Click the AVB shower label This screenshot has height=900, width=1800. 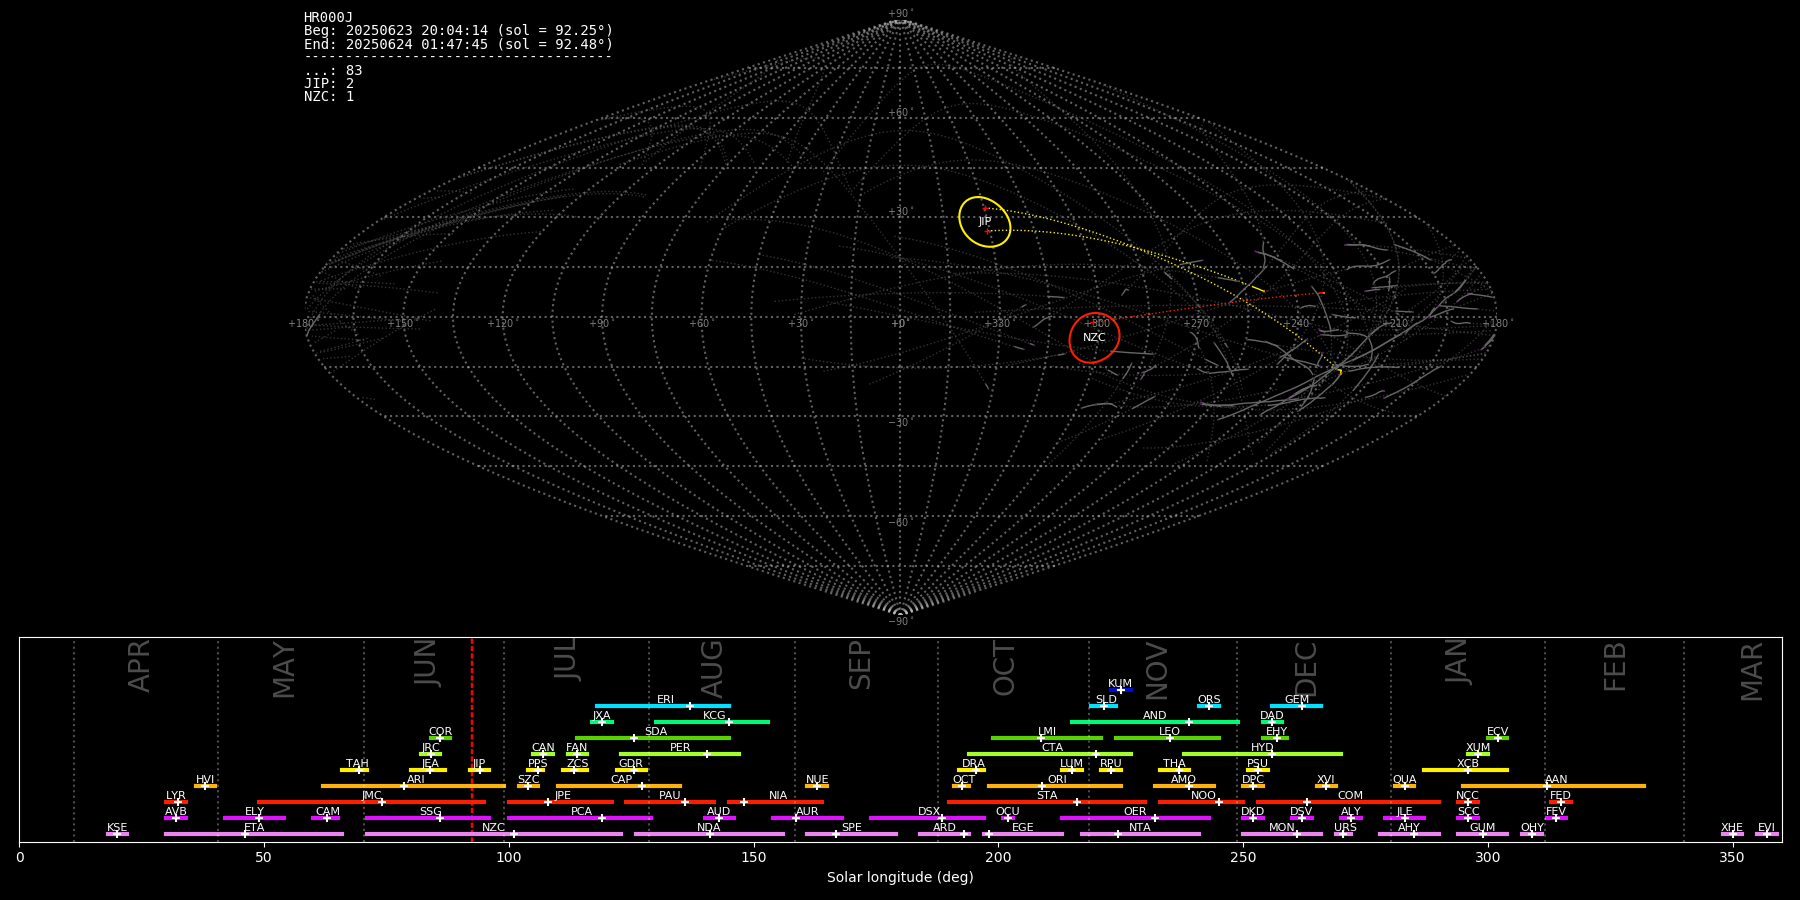coord(176,812)
